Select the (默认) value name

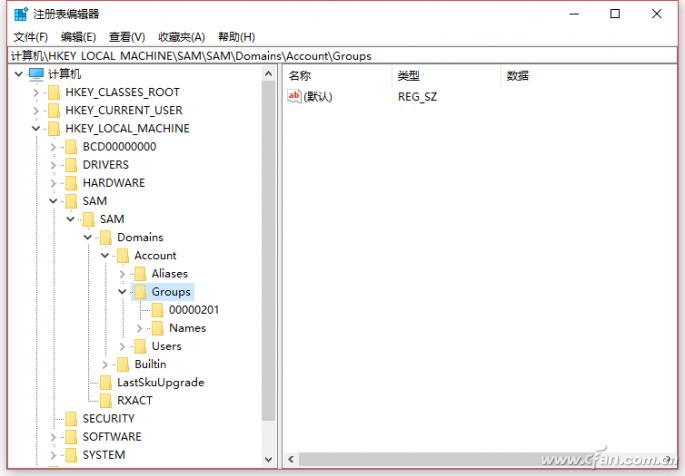pyautogui.click(x=318, y=97)
